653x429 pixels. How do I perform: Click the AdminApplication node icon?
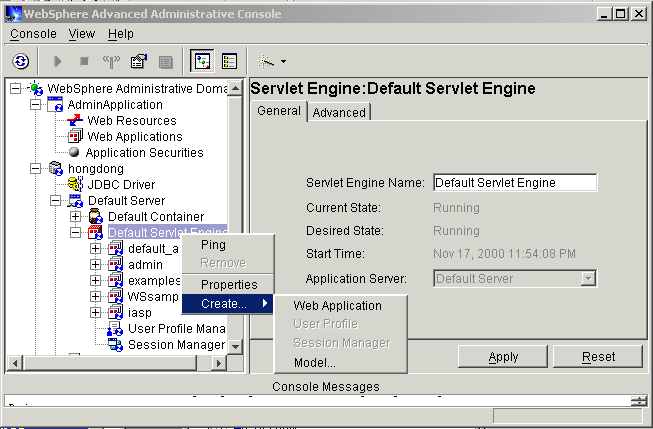[x=55, y=105]
